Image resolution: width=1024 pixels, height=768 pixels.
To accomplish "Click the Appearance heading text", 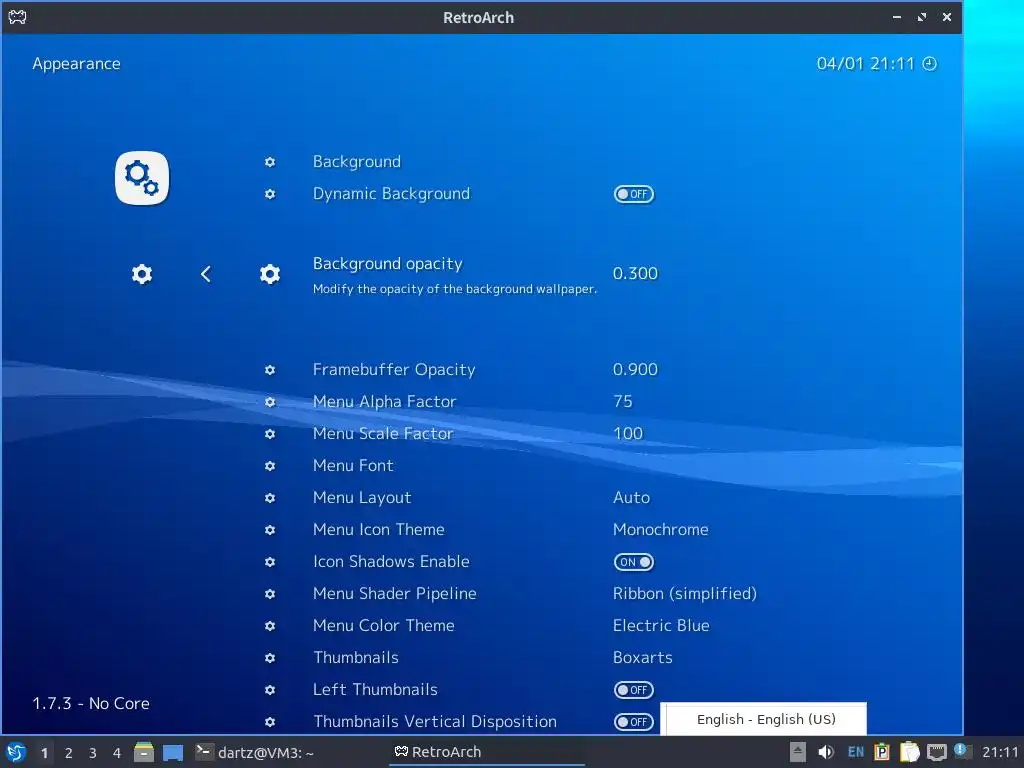I will coord(76,64).
